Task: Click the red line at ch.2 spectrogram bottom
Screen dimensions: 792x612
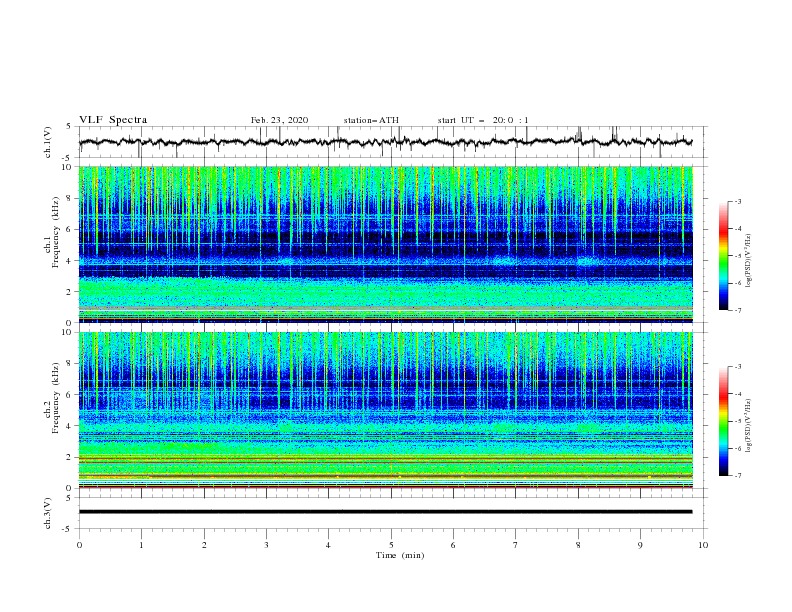Action: click(385, 487)
